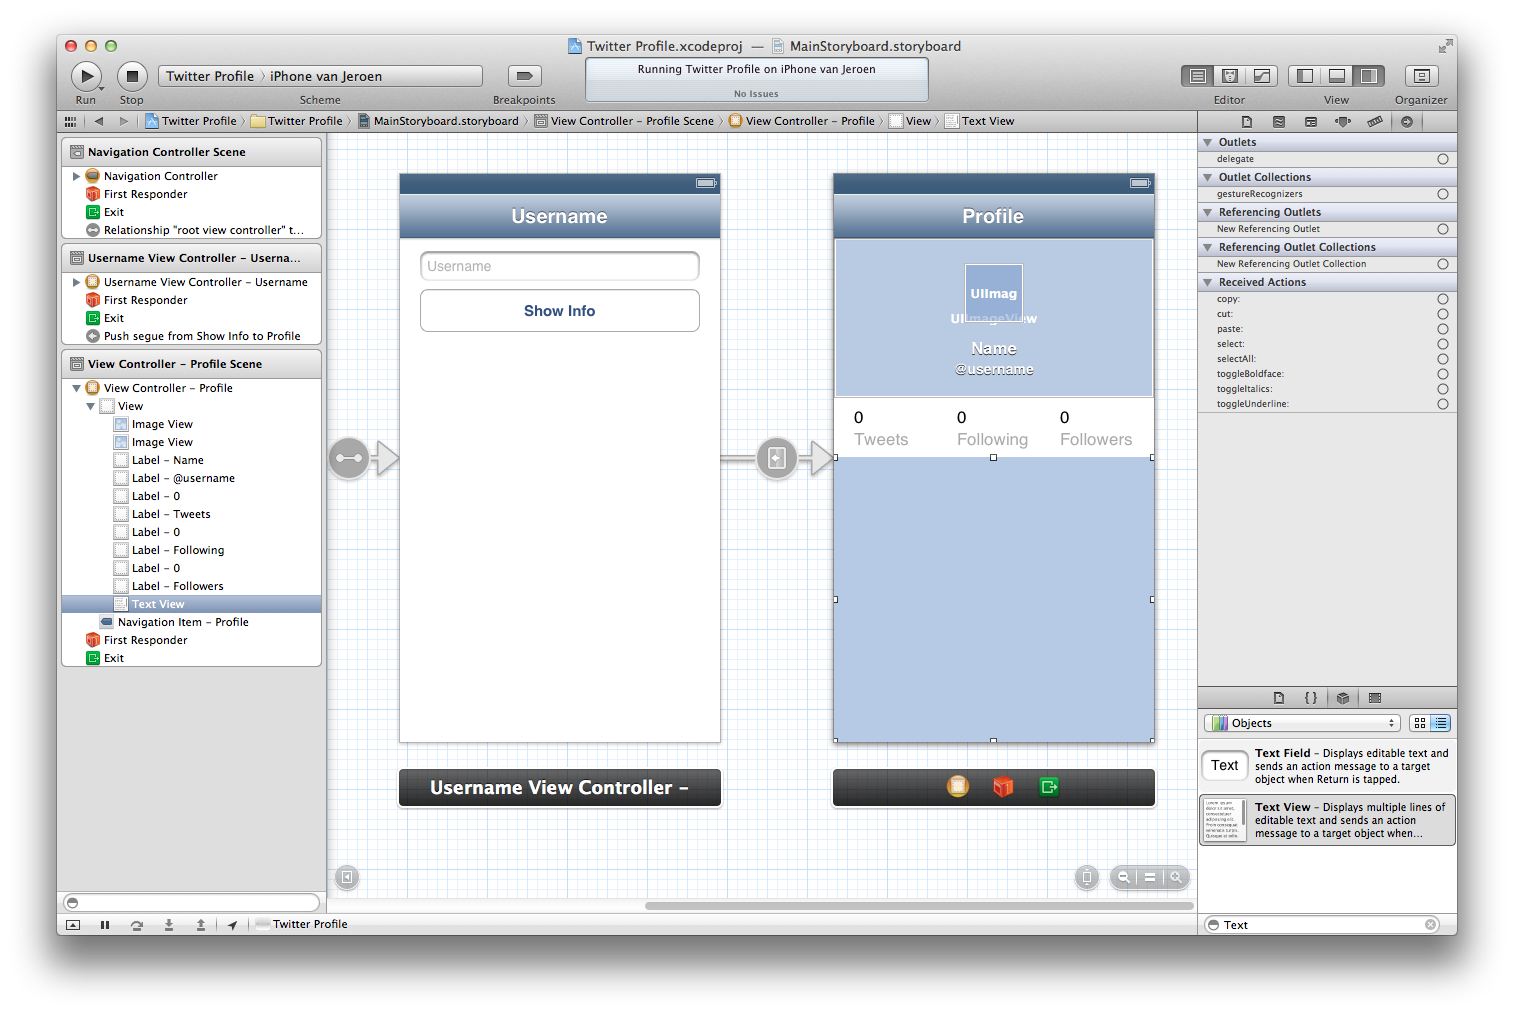Collapse the Received Actions section

pos(1208,282)
